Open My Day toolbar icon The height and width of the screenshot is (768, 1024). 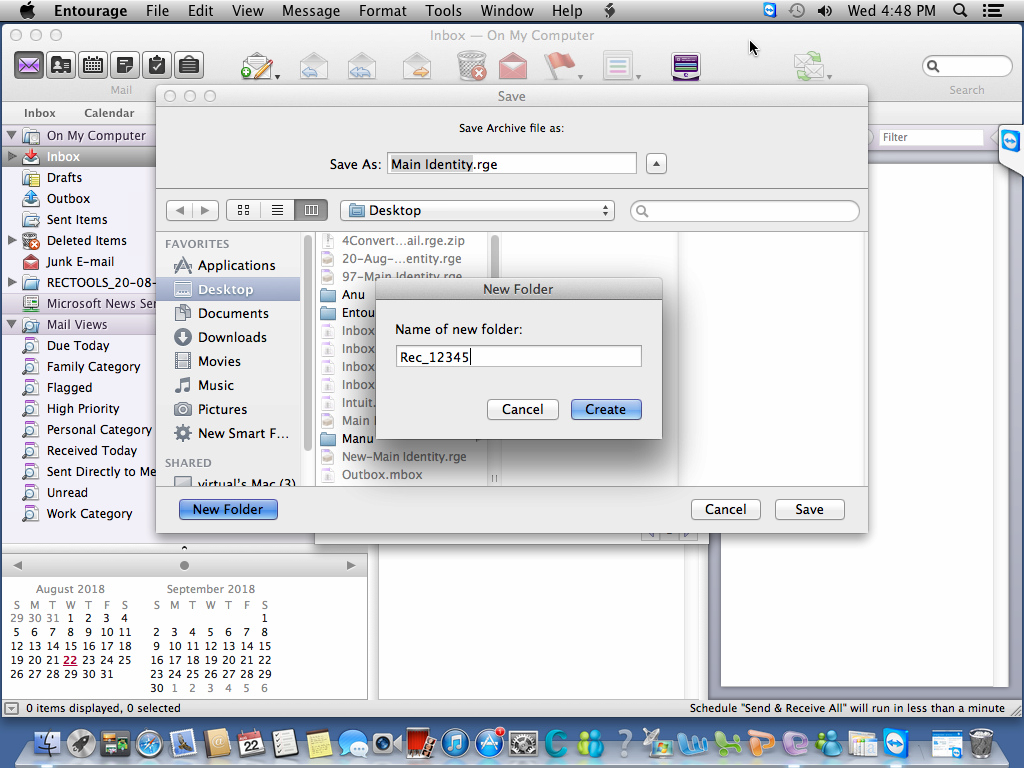(686, 66)
